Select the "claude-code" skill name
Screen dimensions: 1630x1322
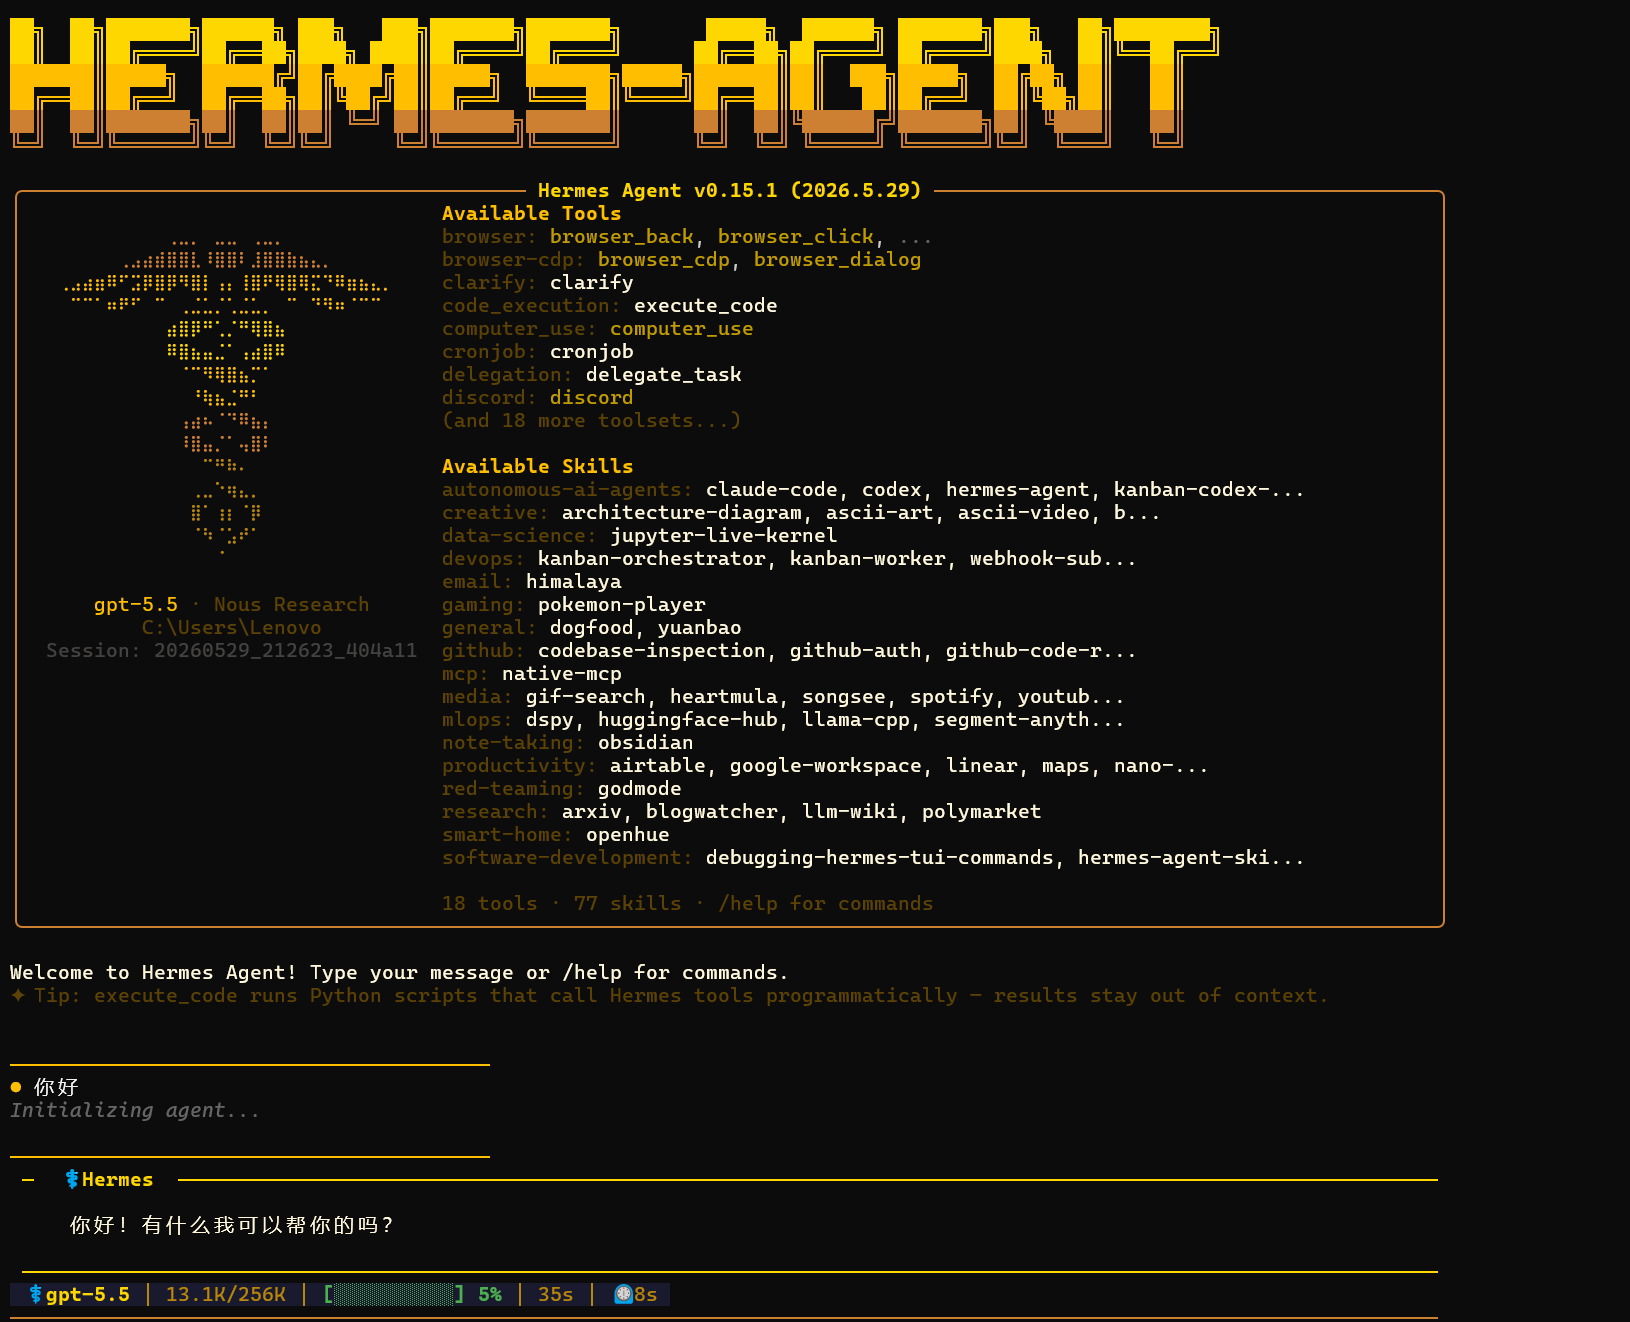pos(772,490)
